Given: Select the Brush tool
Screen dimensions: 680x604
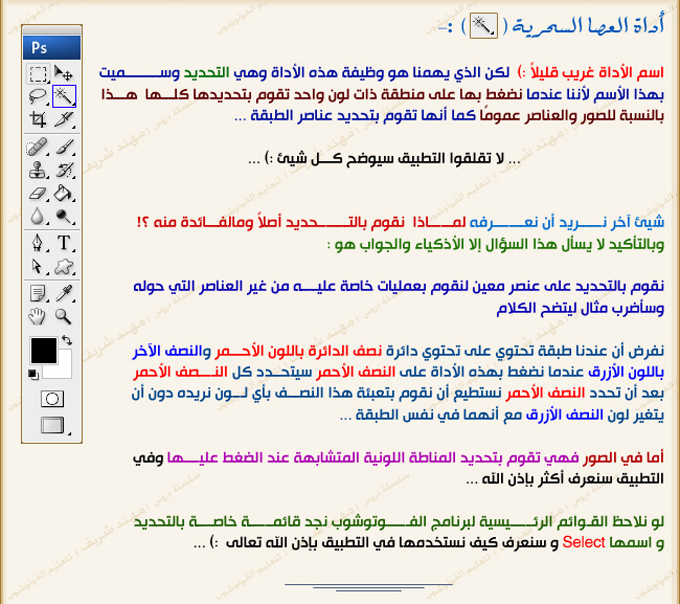Looking at the screenshot, I should (x=64, y=147).
